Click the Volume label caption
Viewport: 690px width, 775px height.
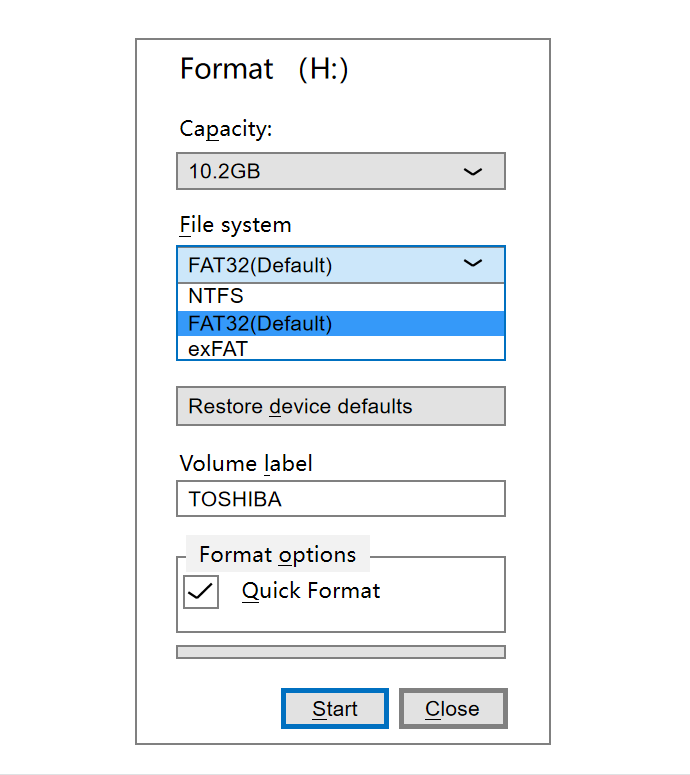(x=246, y=464)
